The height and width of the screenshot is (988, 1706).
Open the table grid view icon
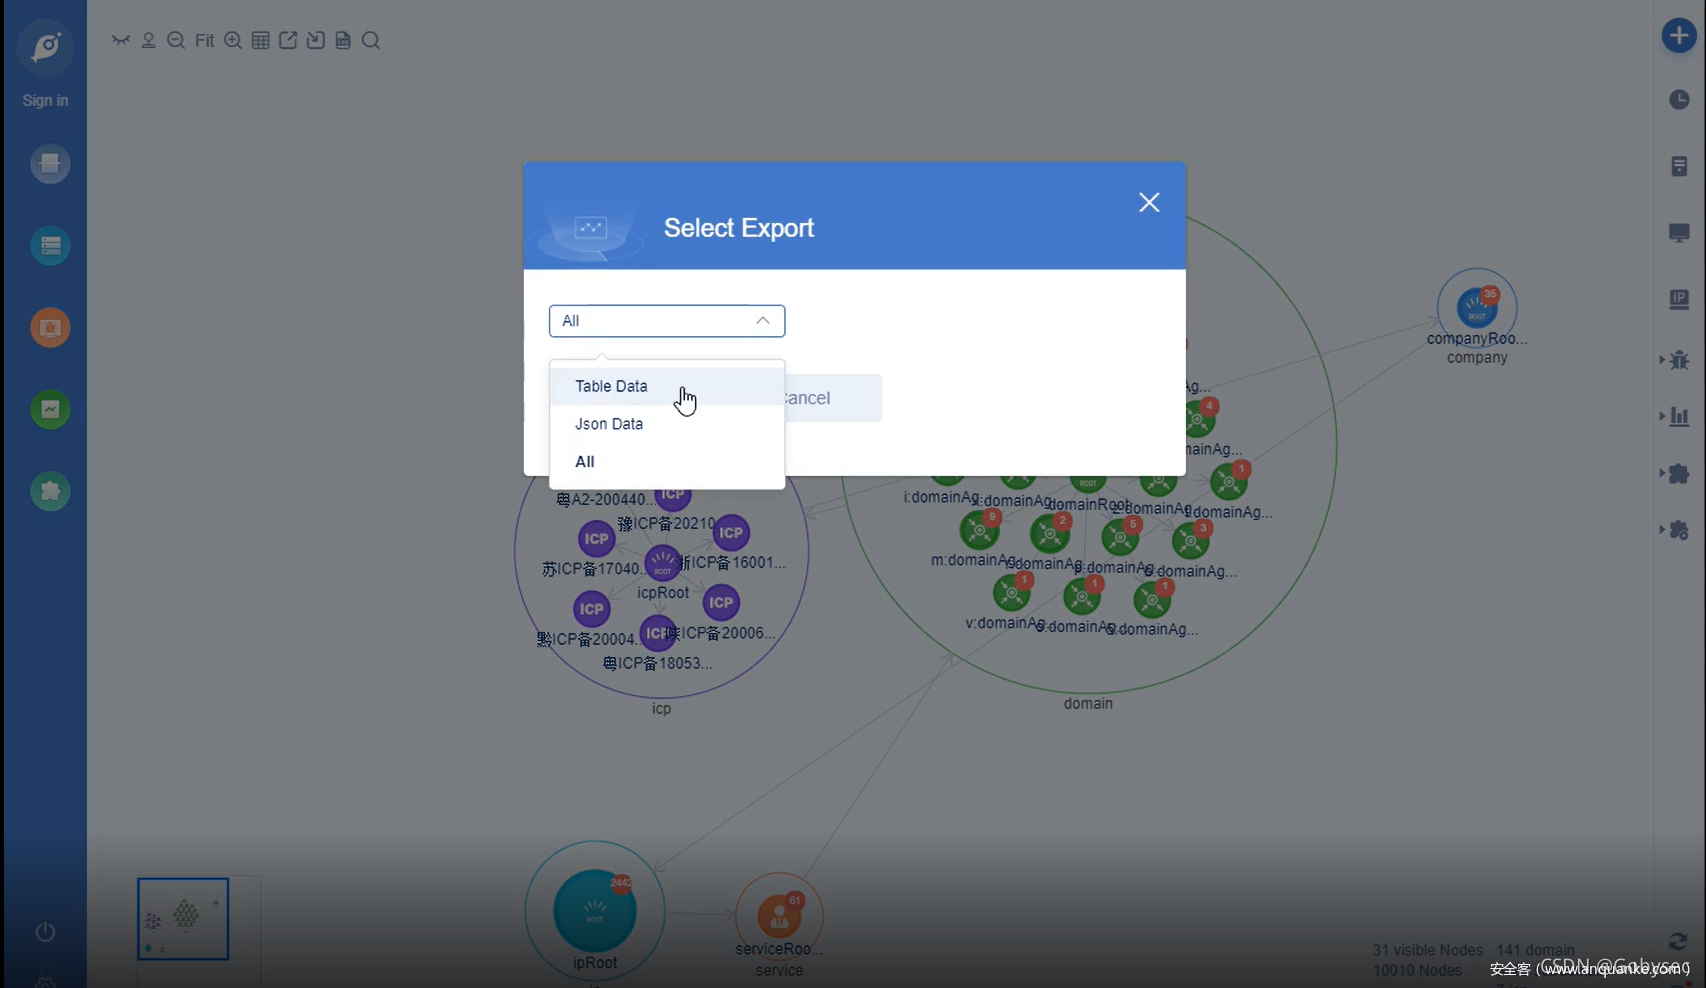point(261,40)
